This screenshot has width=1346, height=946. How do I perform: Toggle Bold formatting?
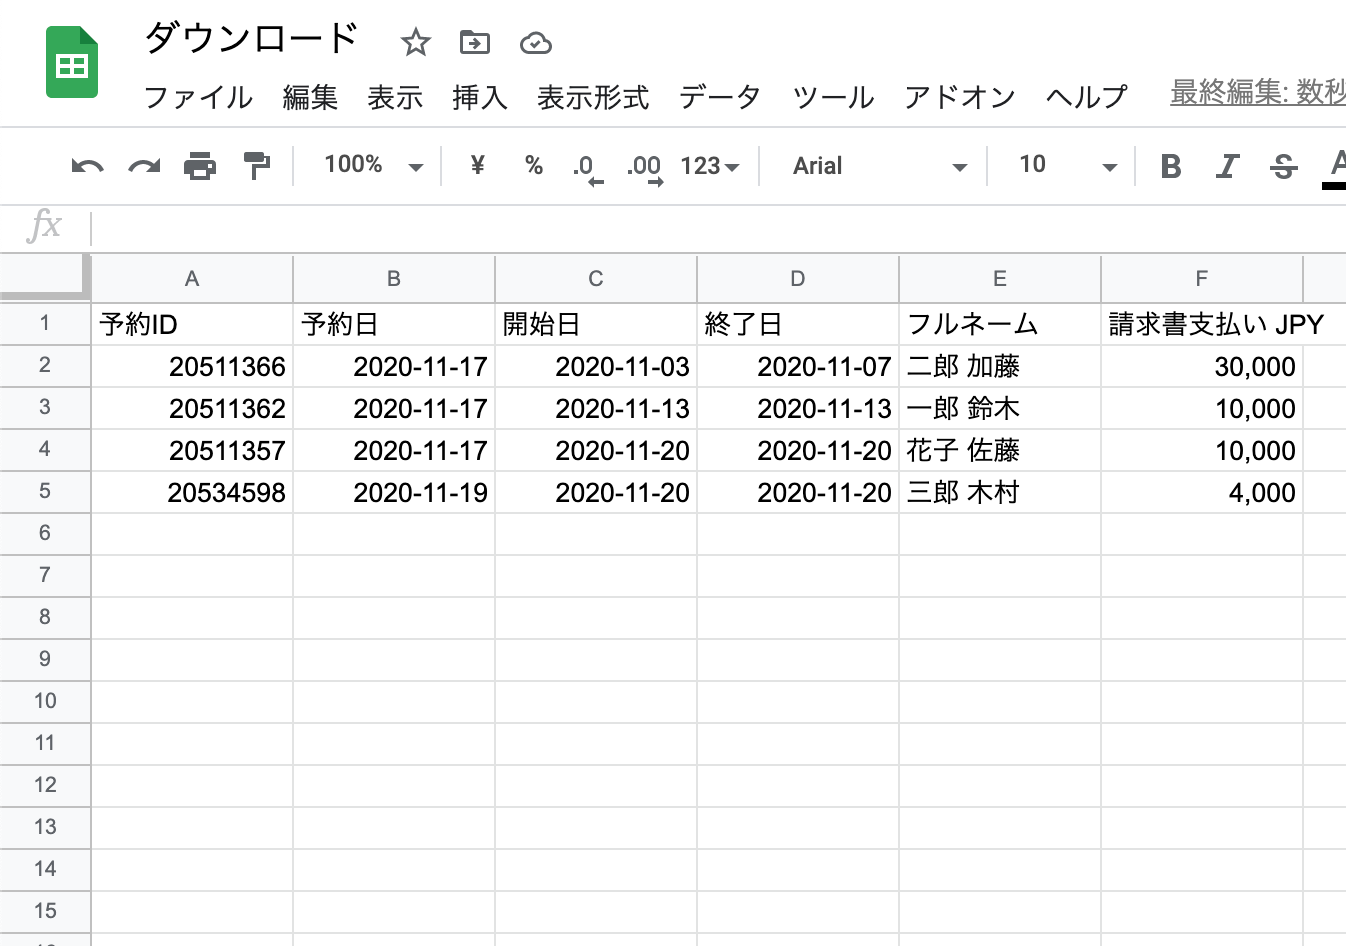(x=1170, y=166)
